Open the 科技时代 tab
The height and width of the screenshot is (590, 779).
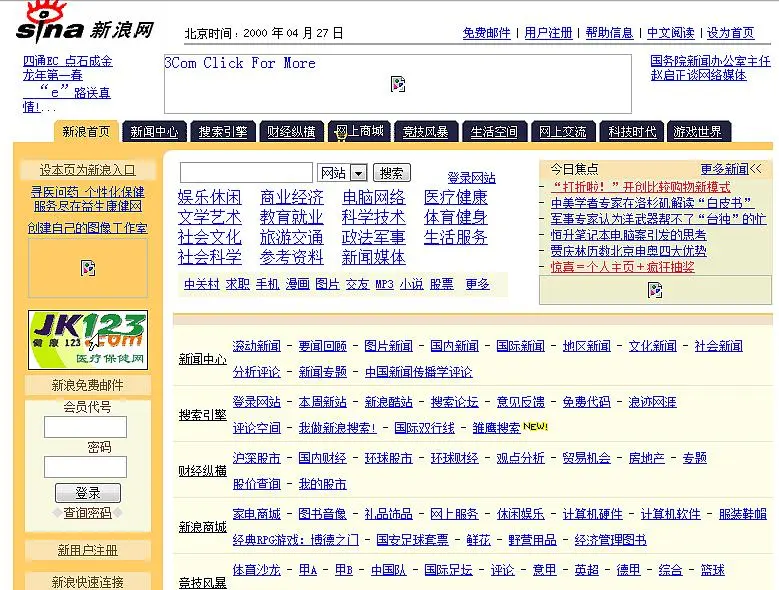[x=631, y=132]
